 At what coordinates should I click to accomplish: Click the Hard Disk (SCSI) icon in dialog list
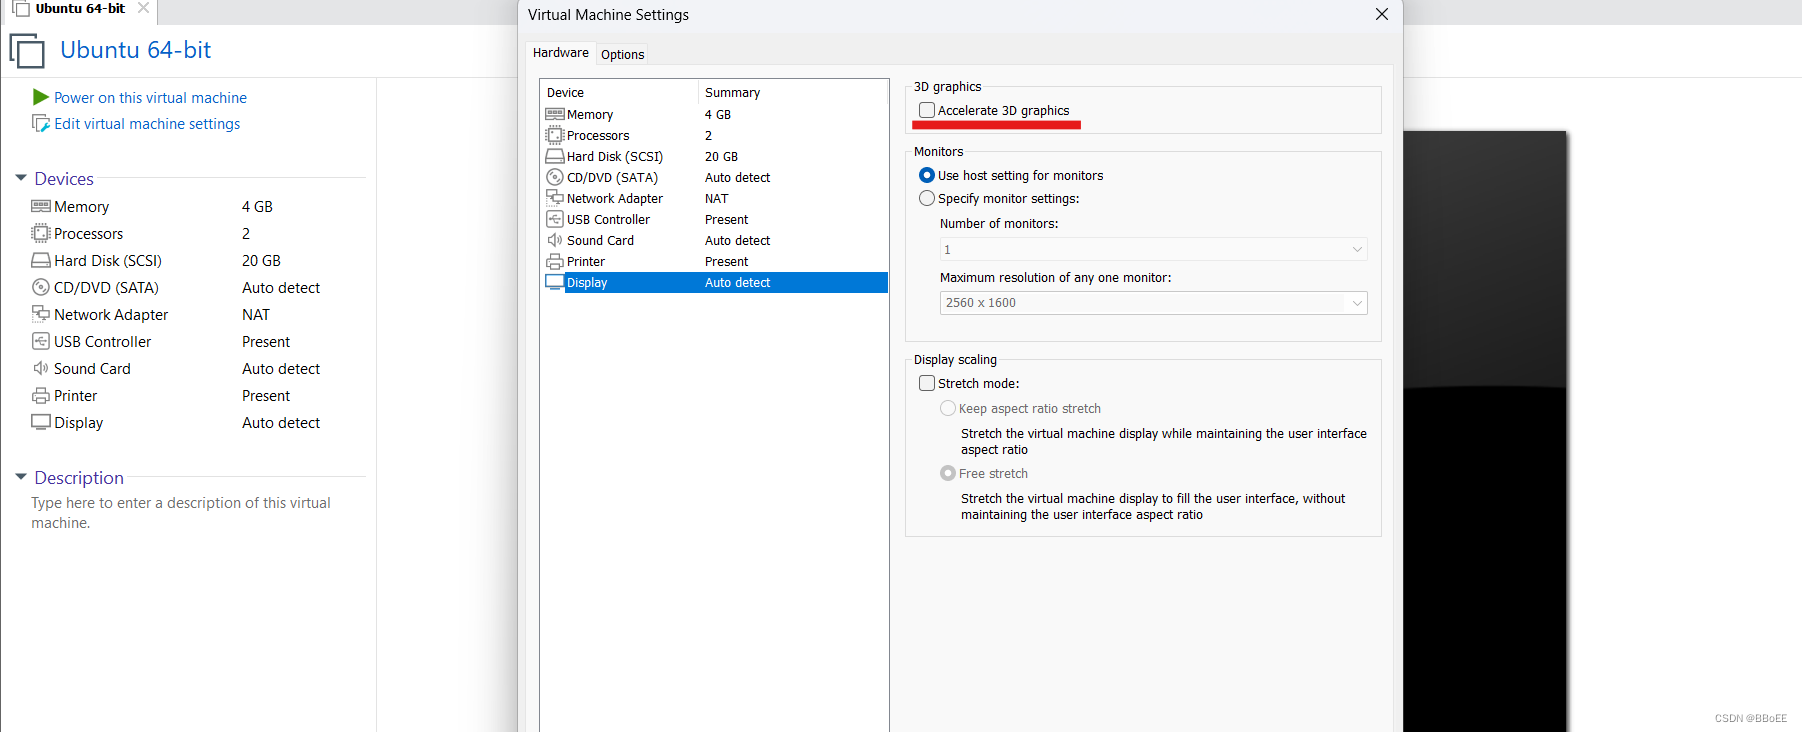click(554, 156)
